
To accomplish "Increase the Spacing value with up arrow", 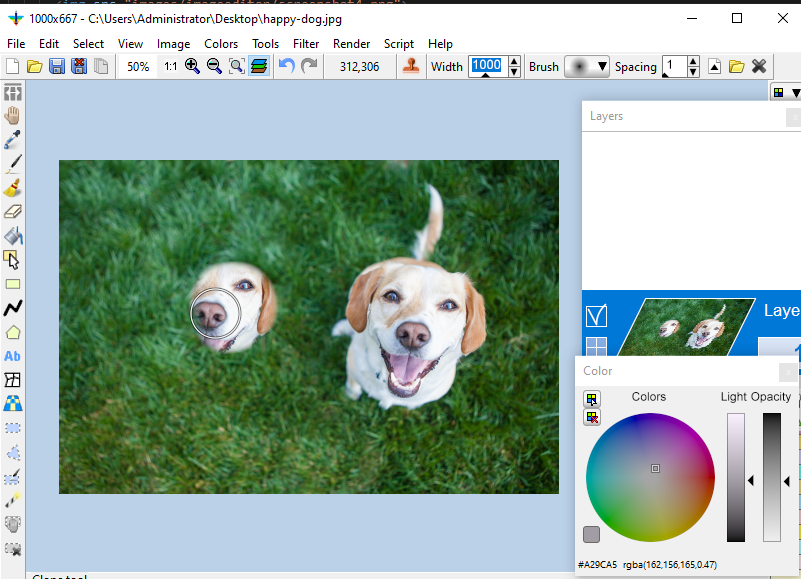I will click(x=694, y=62).
